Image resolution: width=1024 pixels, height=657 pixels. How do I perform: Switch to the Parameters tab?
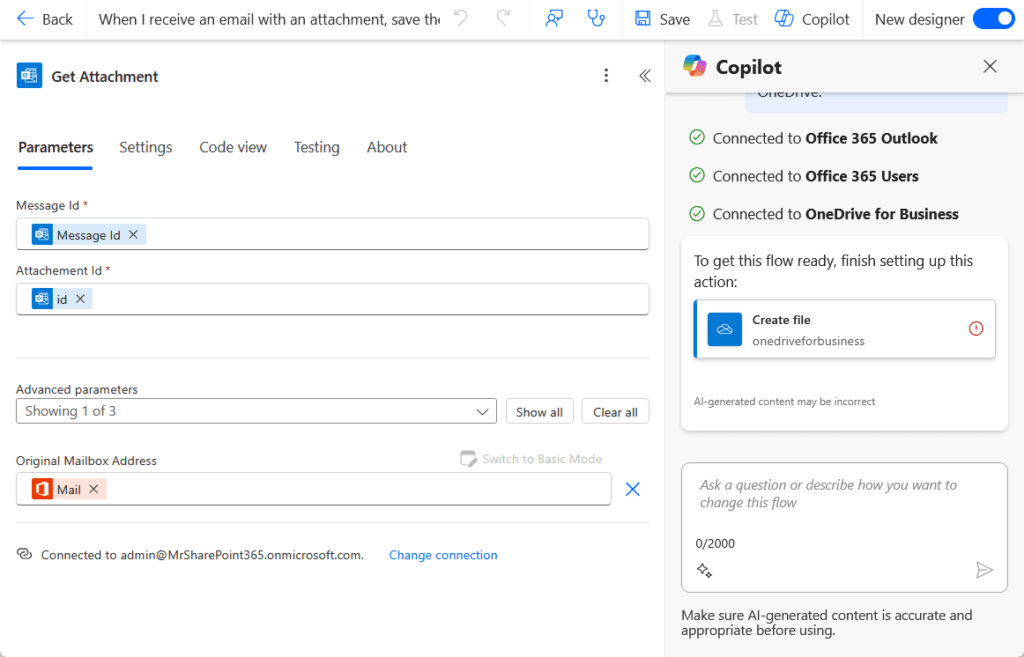tap(56, 147)
